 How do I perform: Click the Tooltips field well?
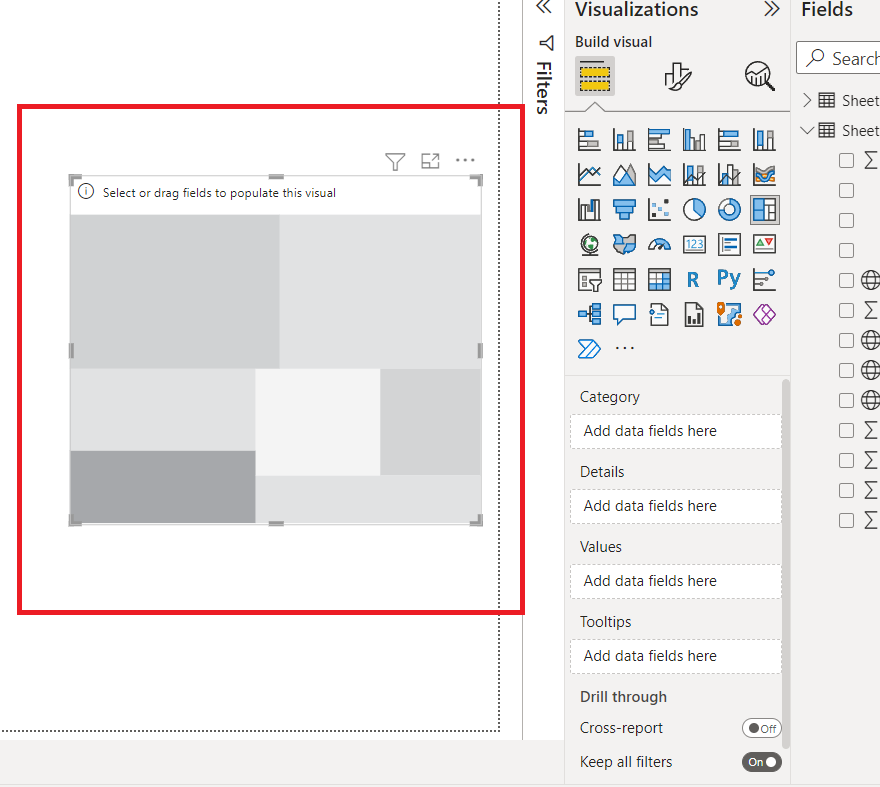[x=676, y=656]
